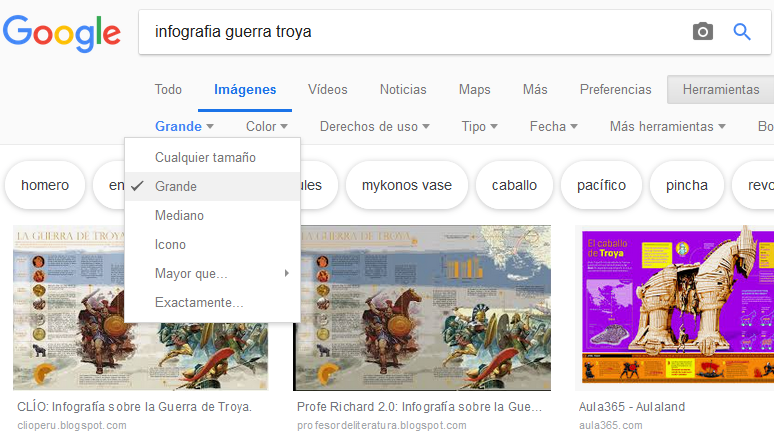Image resolution: width=774 pixels, height=445 pixels.
Task: Click the camera search-by-image icon
Action: click(x=703, y=32)
